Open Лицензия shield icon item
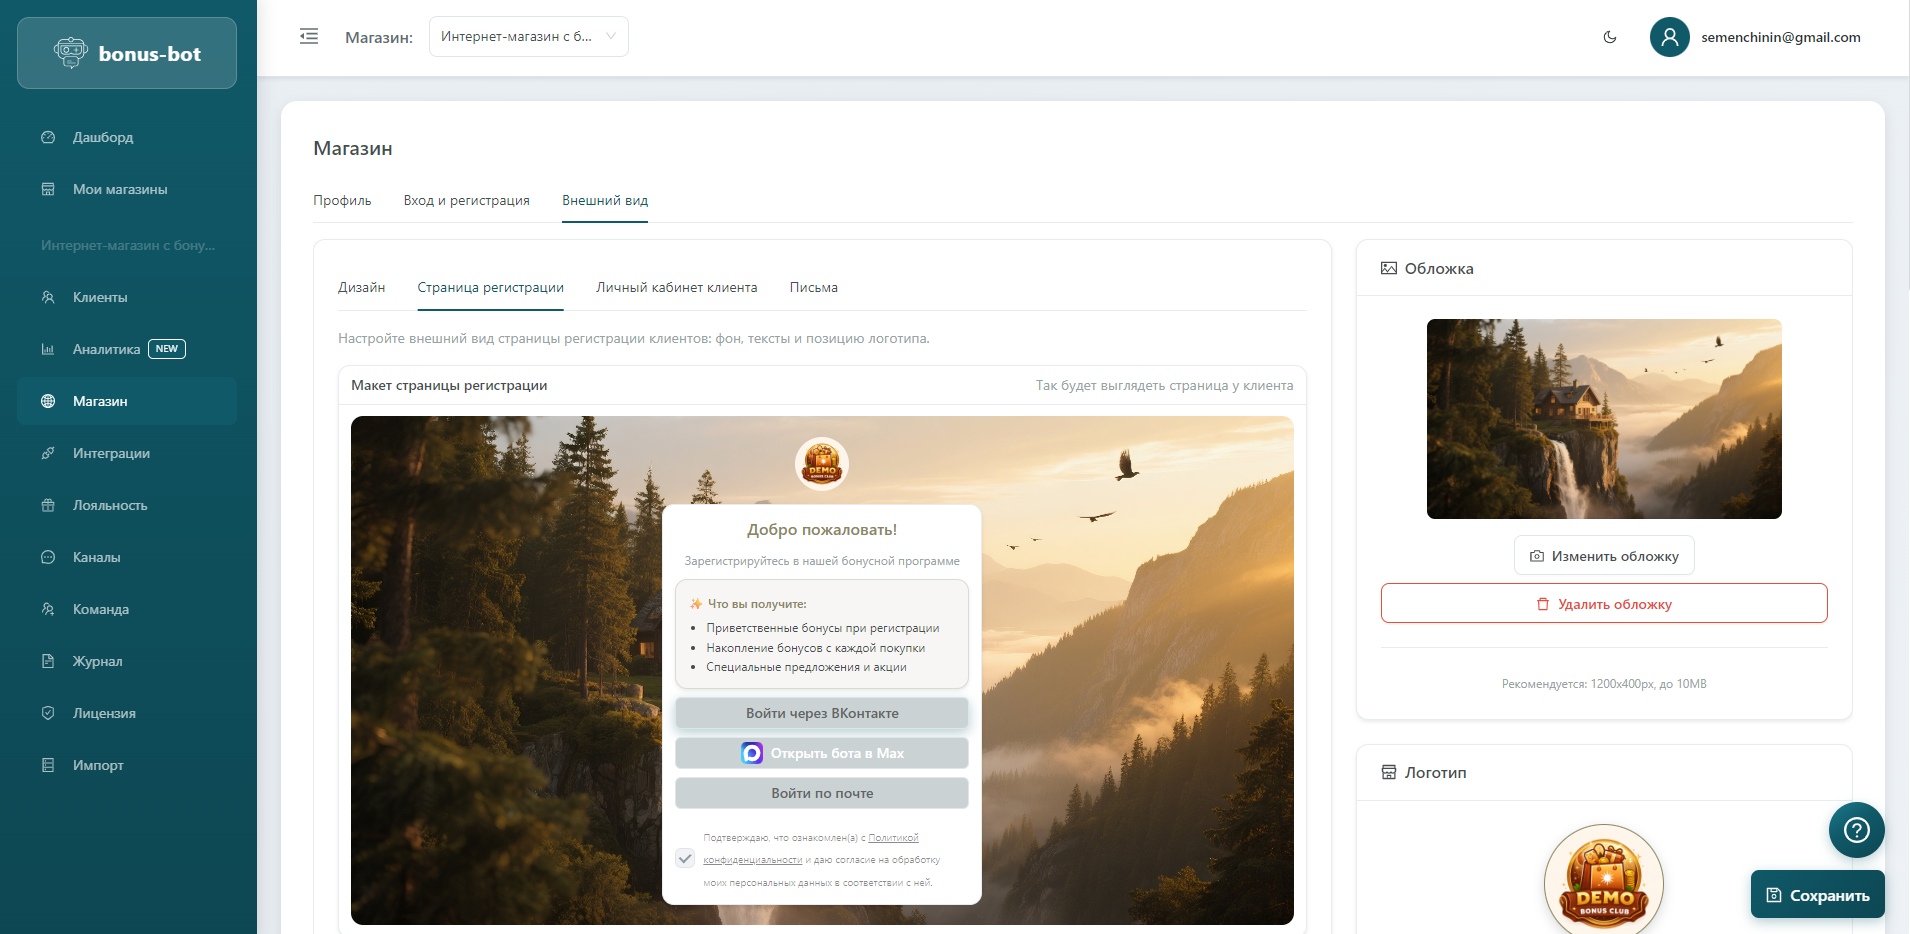Screen dimensions: 1910x934 pyautogui.click(x=48, y=713)
